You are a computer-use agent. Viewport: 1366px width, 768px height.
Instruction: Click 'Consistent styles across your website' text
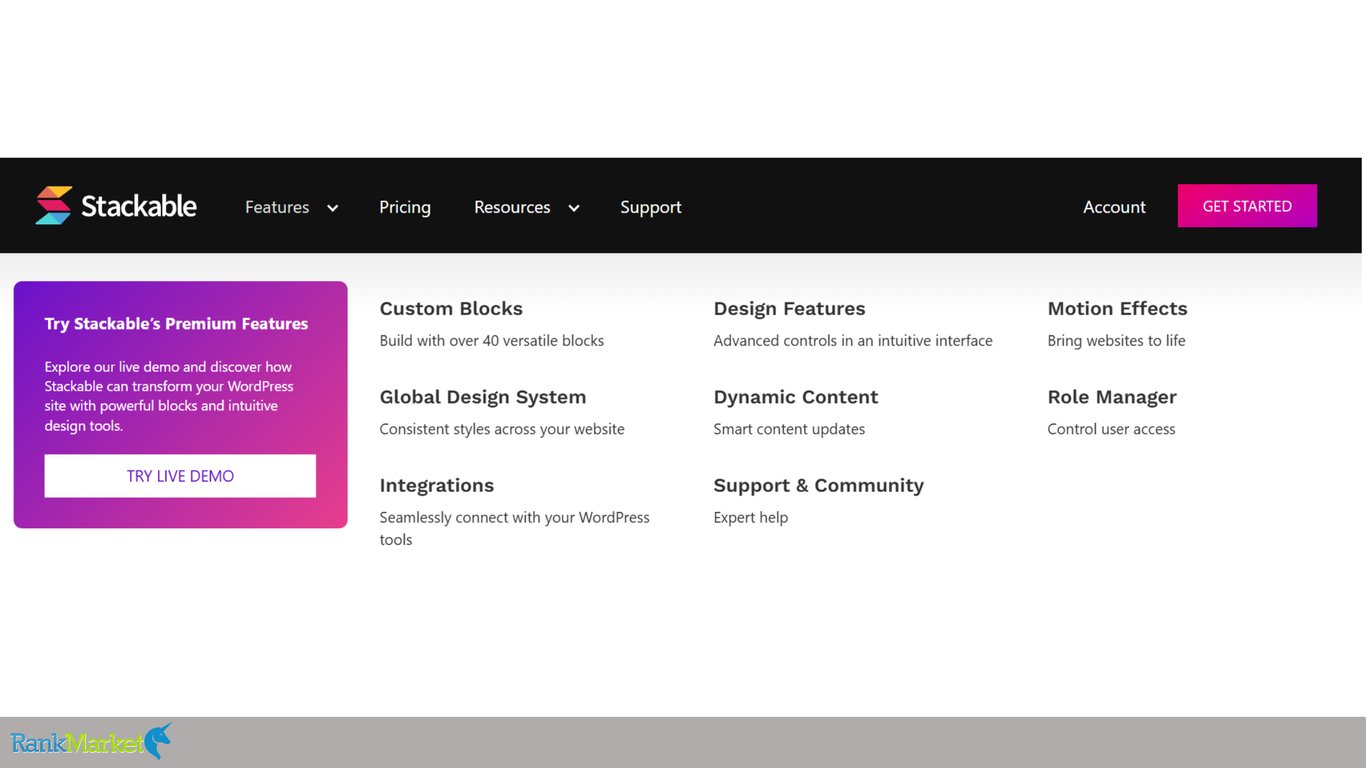pos(502,429)
